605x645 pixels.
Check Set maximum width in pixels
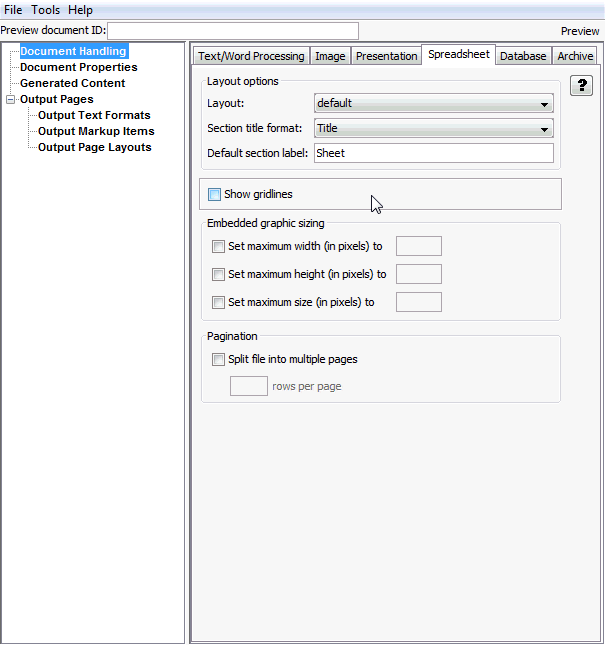click(218, 246)
